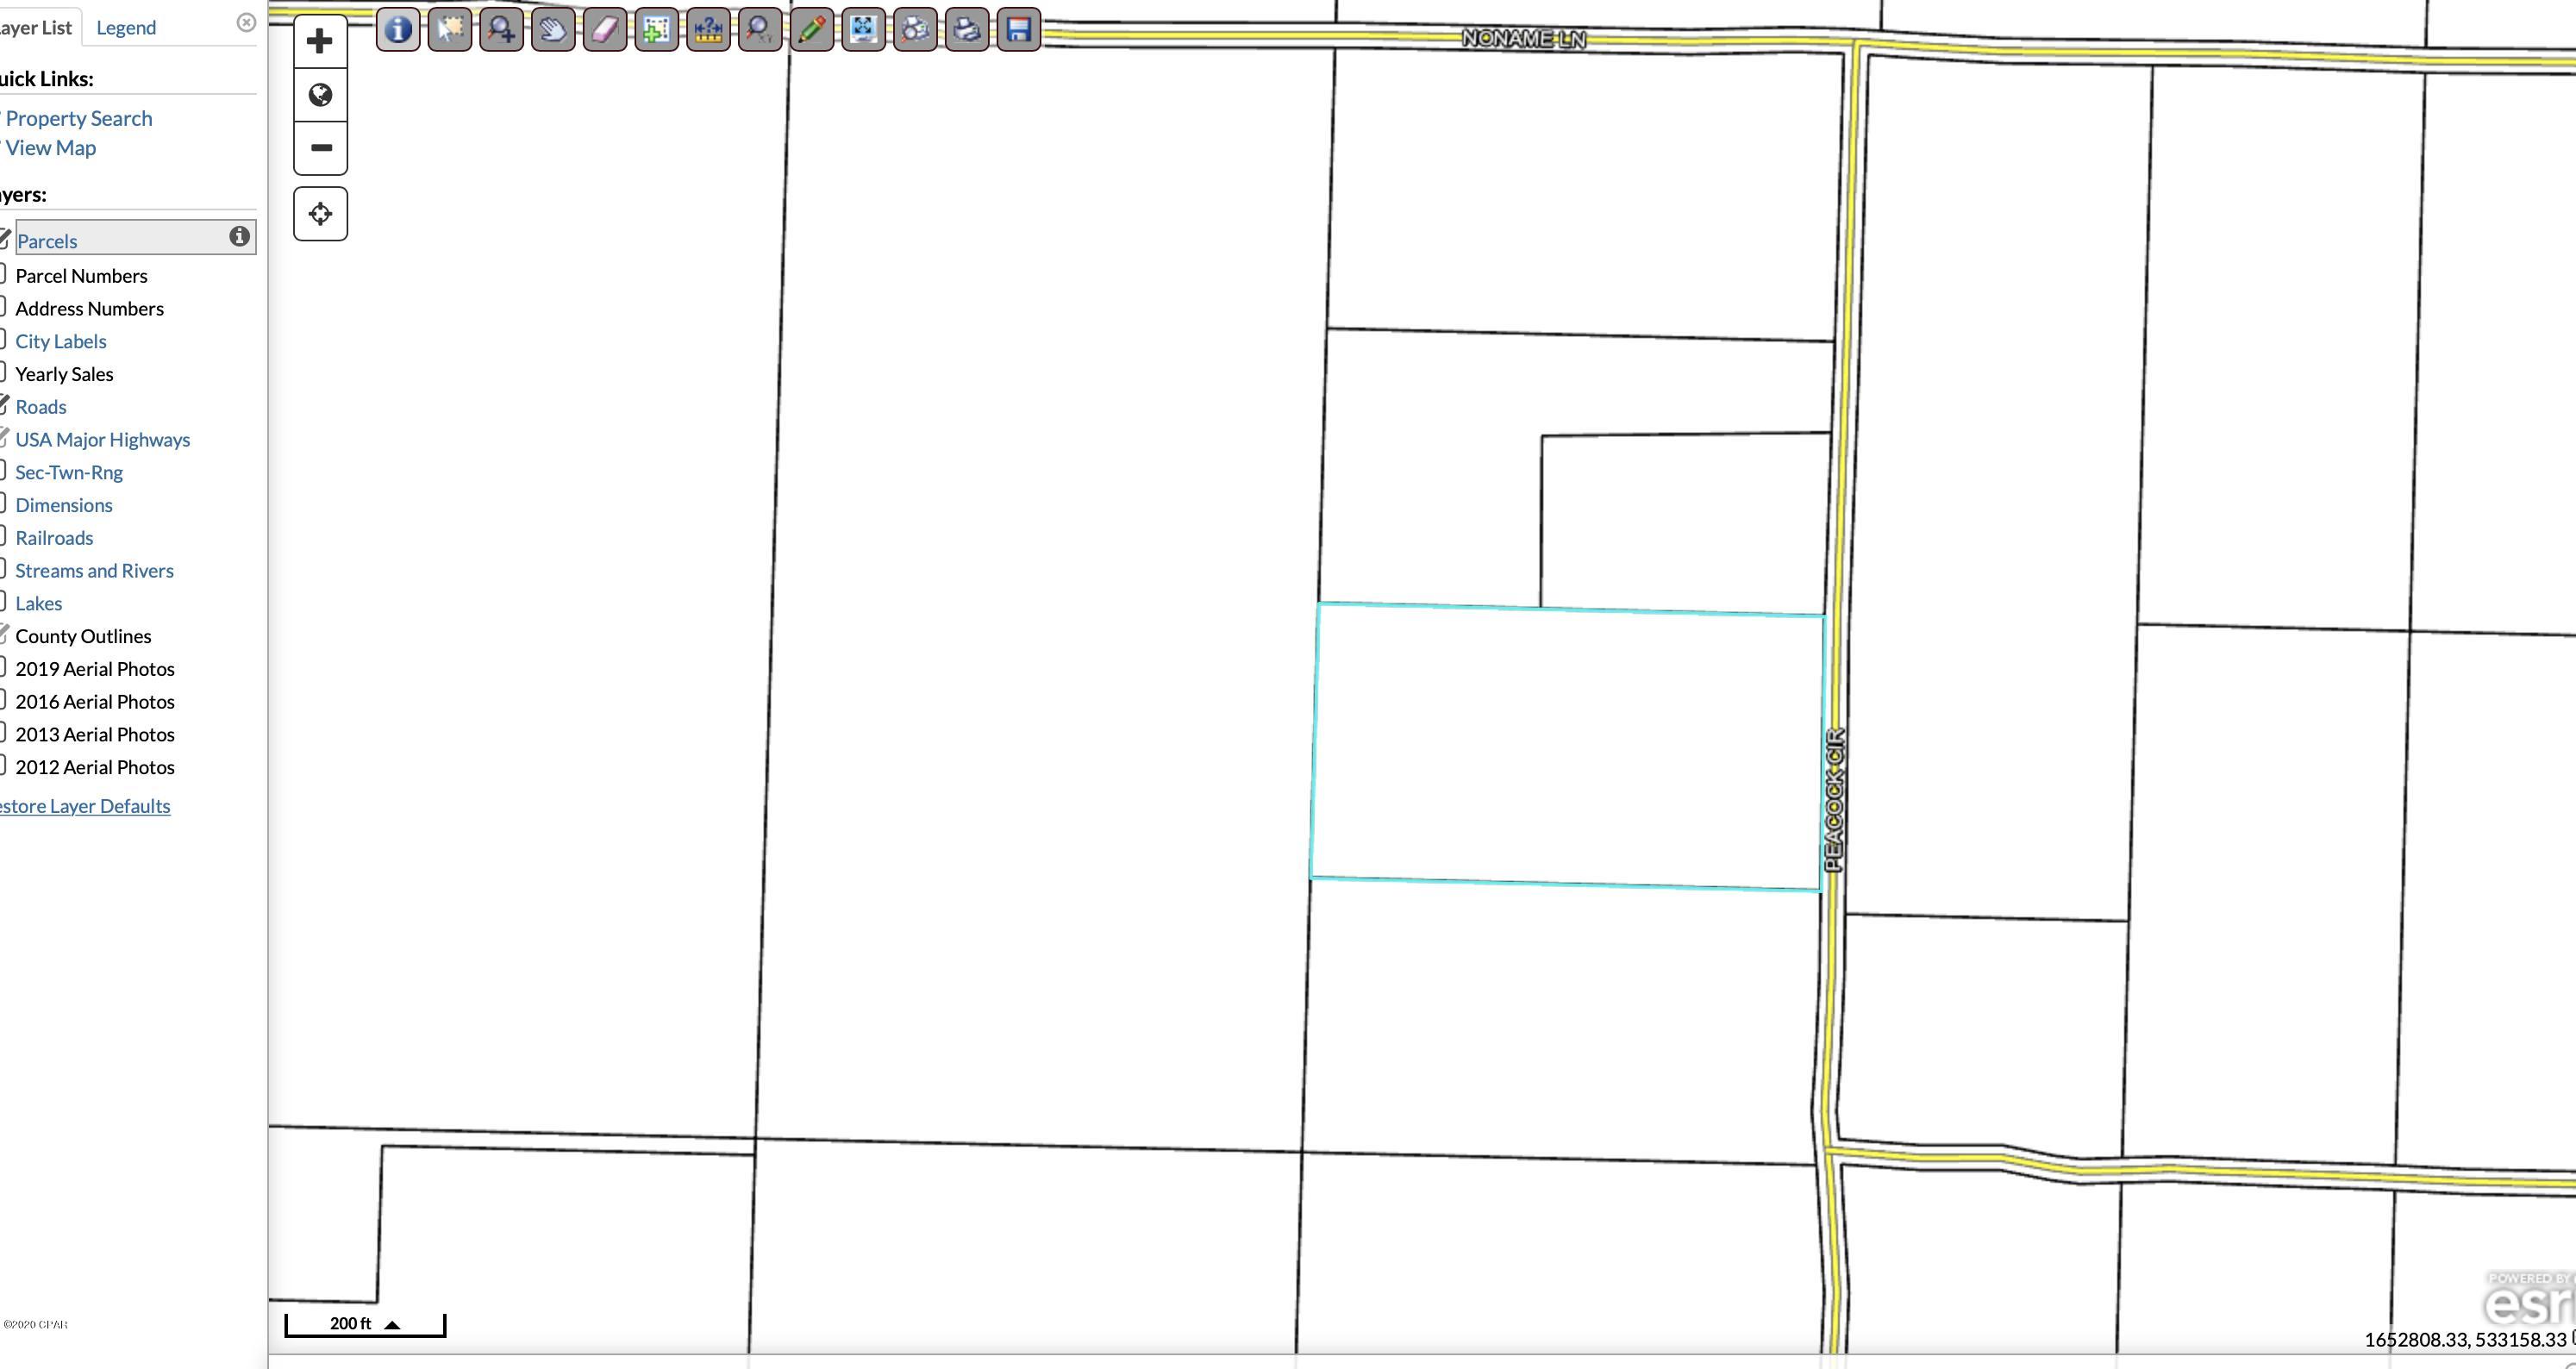This screenshot has height=1369, width=2576.
Task: Click the Save map icon
Action: click(1017, 29)
